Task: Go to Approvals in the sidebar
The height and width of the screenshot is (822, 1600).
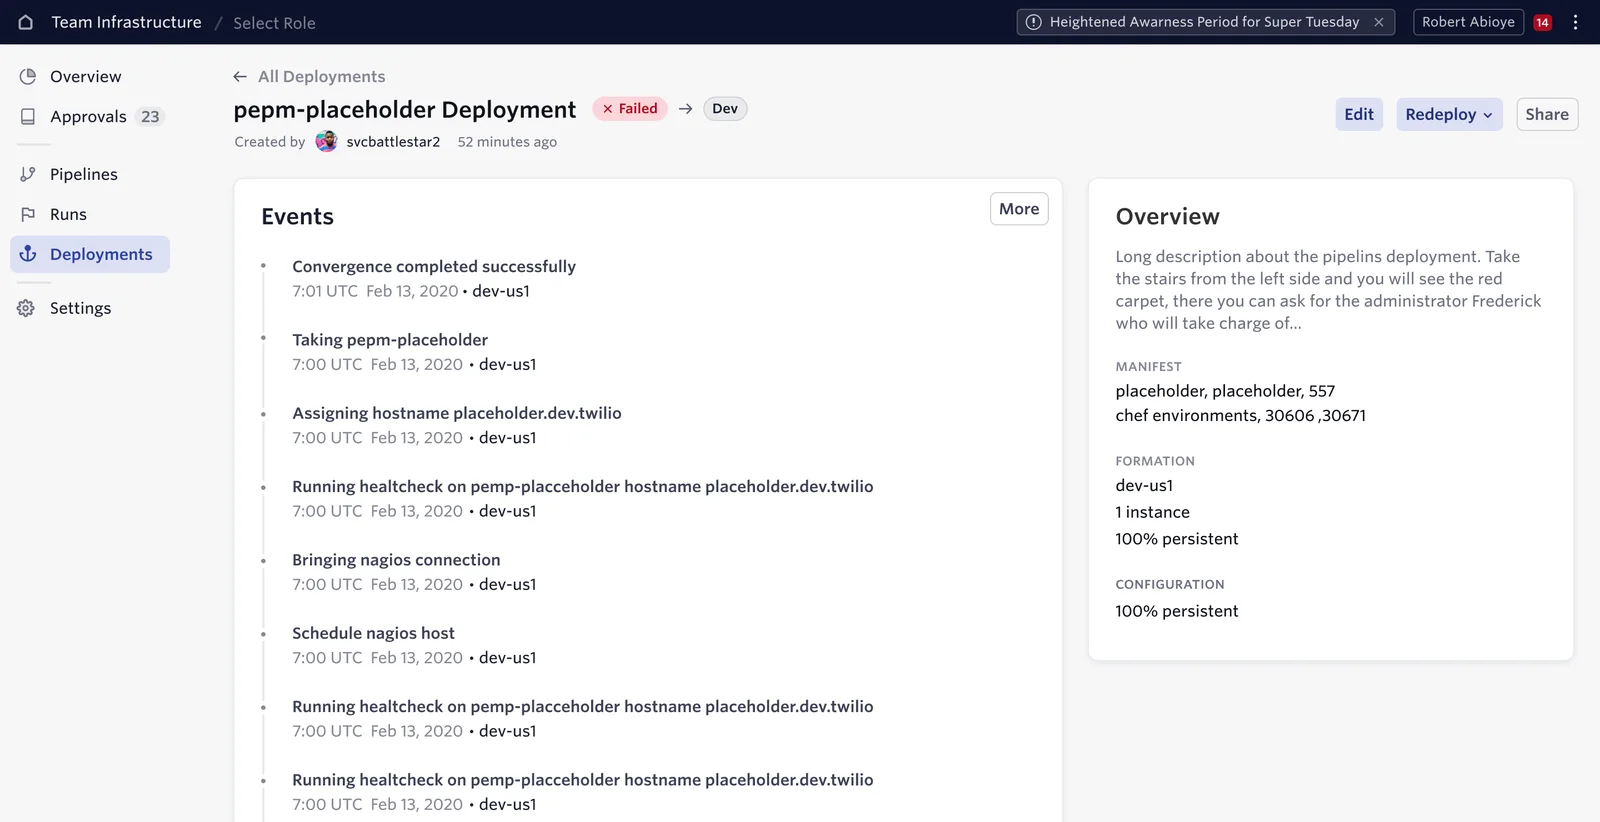Action: click(x=90, y=116)
